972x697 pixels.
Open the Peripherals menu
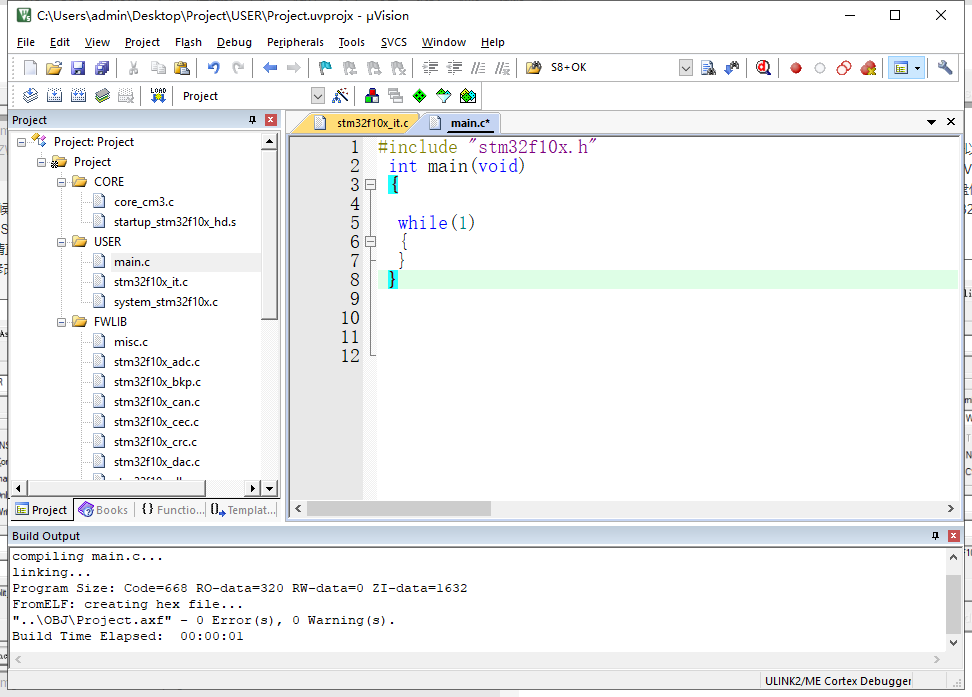[x=295, y=42]
